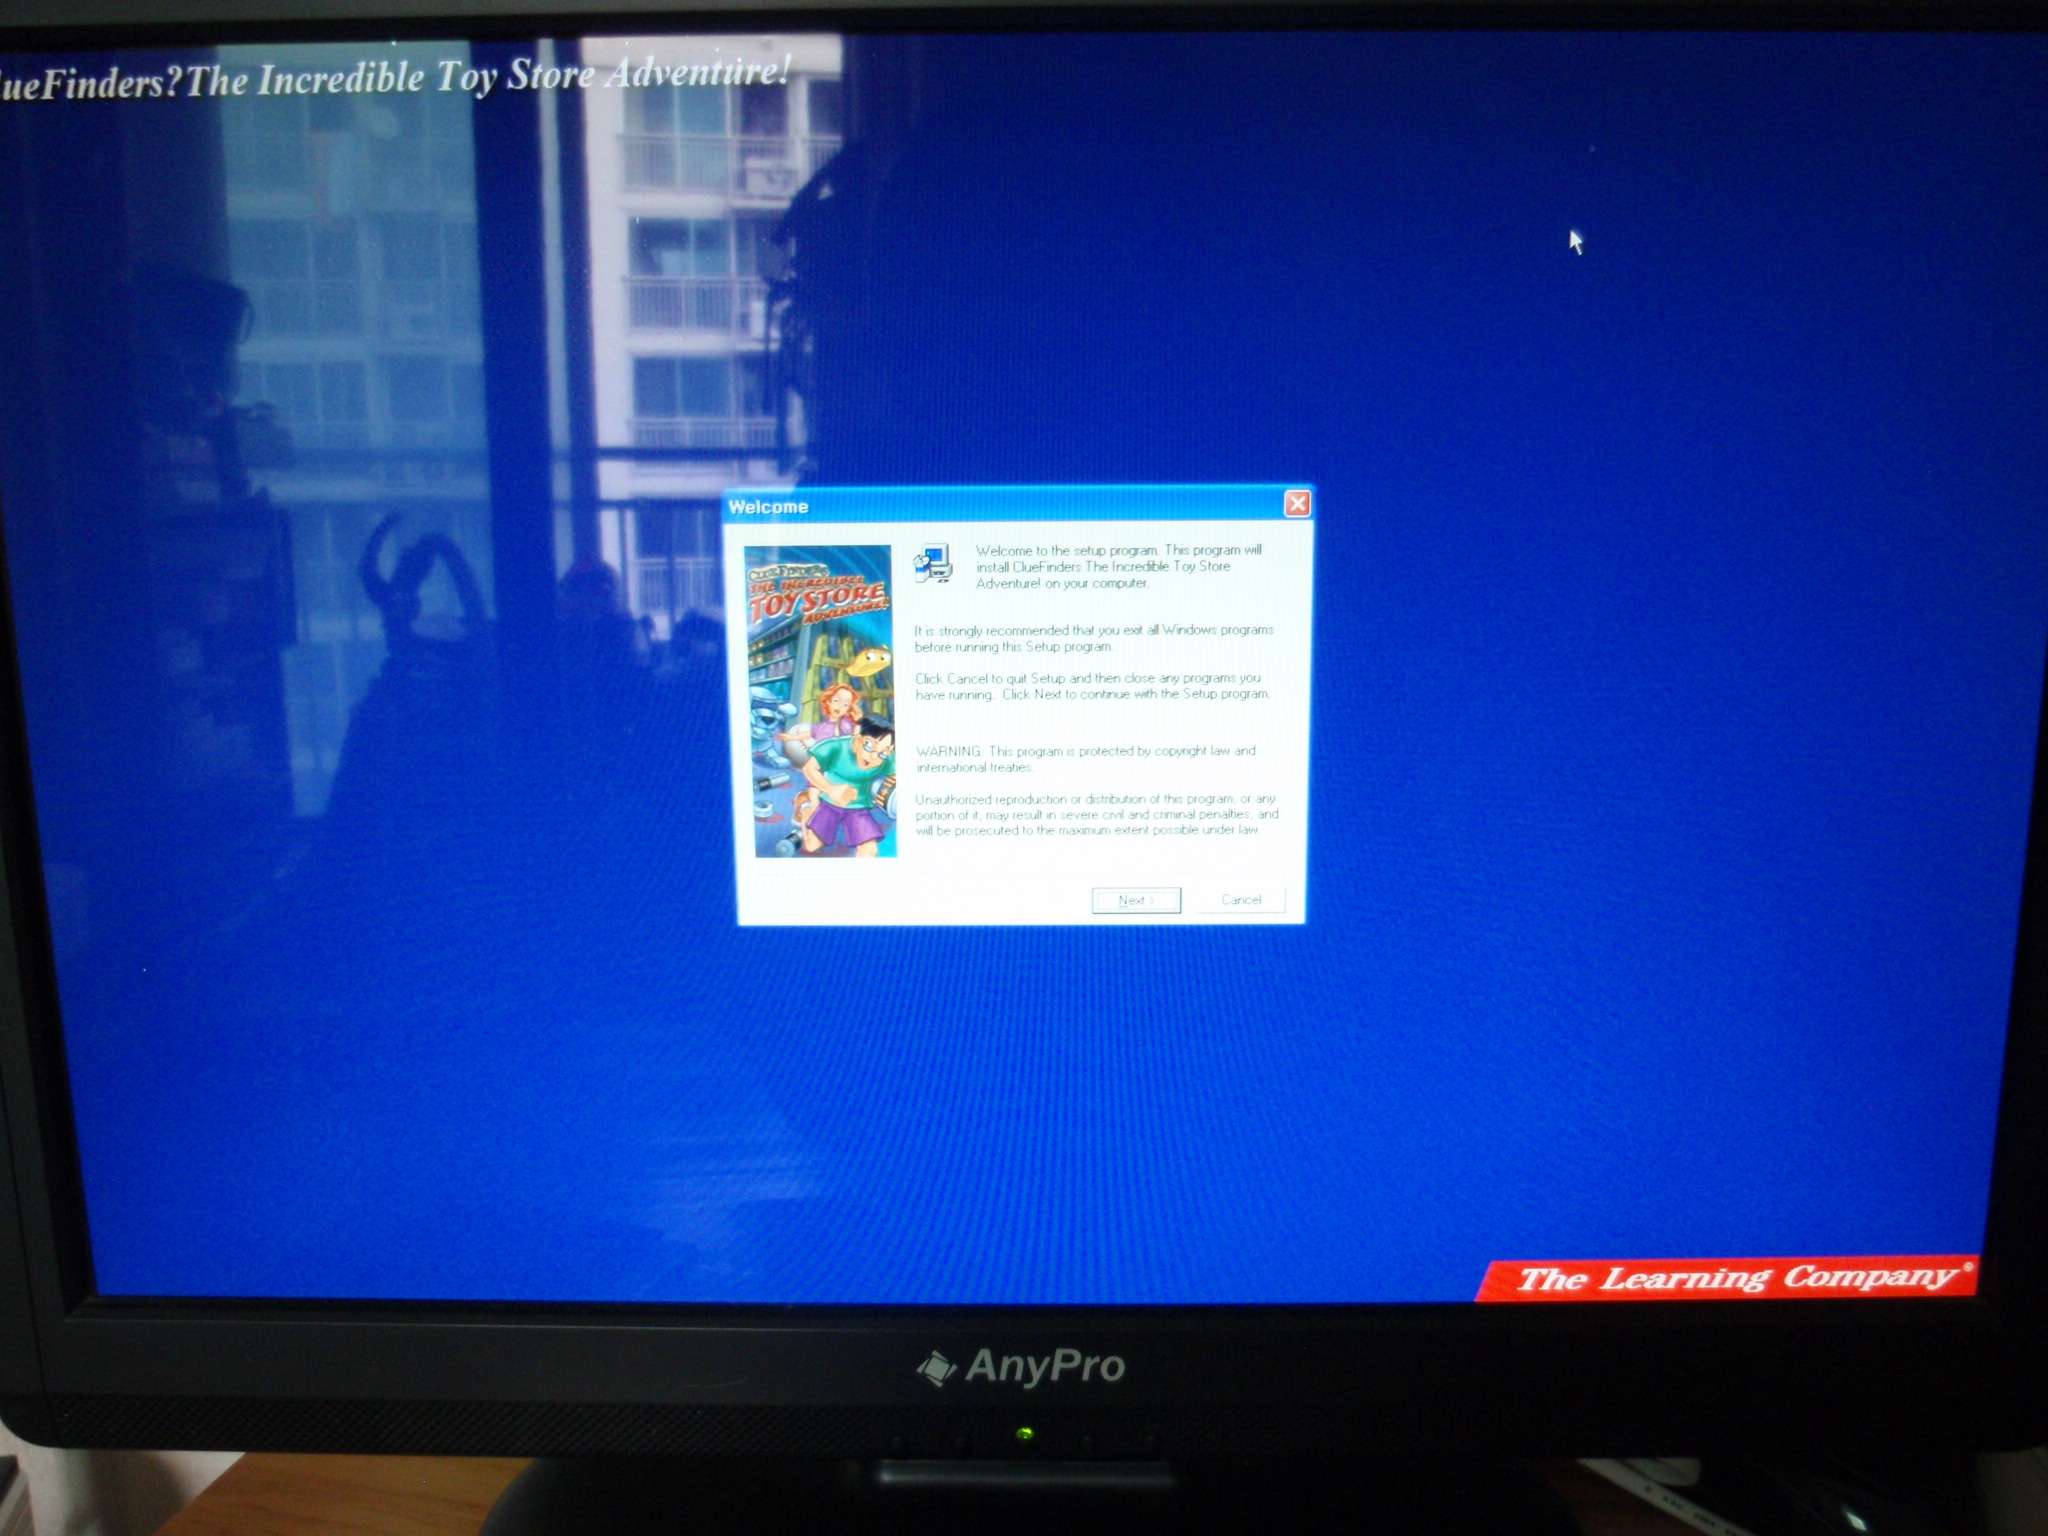Click the 'strongly recommended' paragraph text
This screenshot has width=2048, height=1536.
coord(1093,638)
